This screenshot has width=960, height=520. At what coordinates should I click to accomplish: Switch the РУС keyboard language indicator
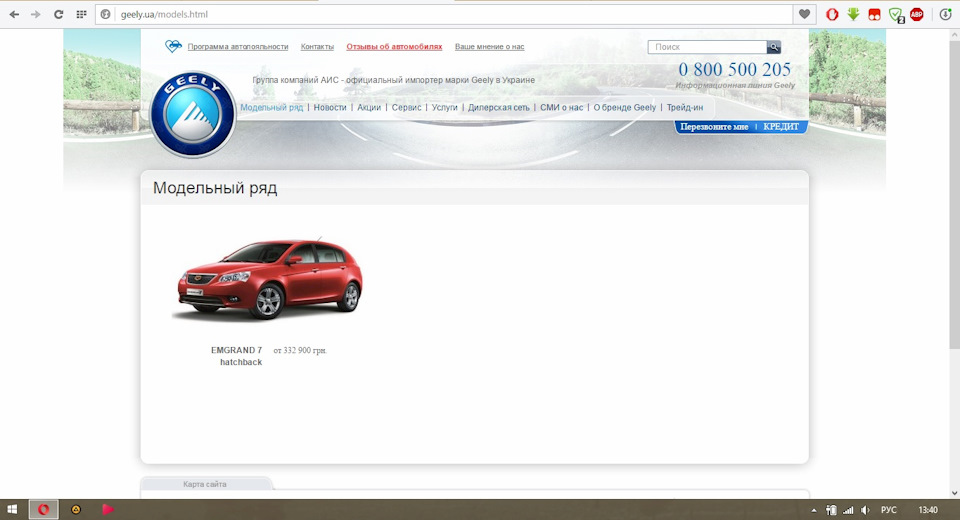tap(888, 510)
